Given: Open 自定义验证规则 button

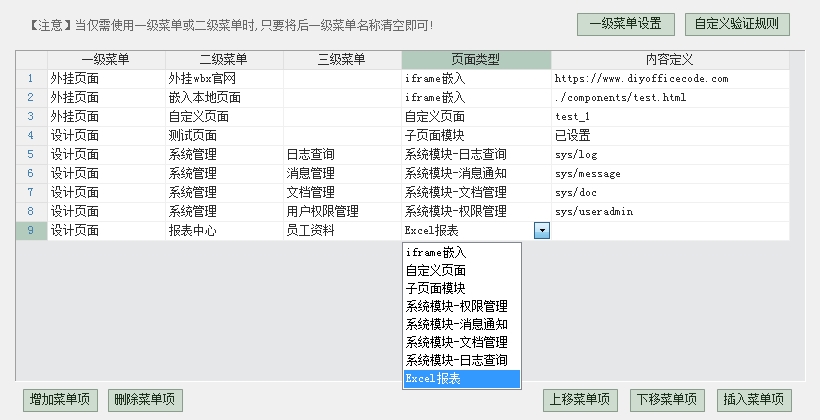Looking at the screenshot, I should click(x=737, y=24).
